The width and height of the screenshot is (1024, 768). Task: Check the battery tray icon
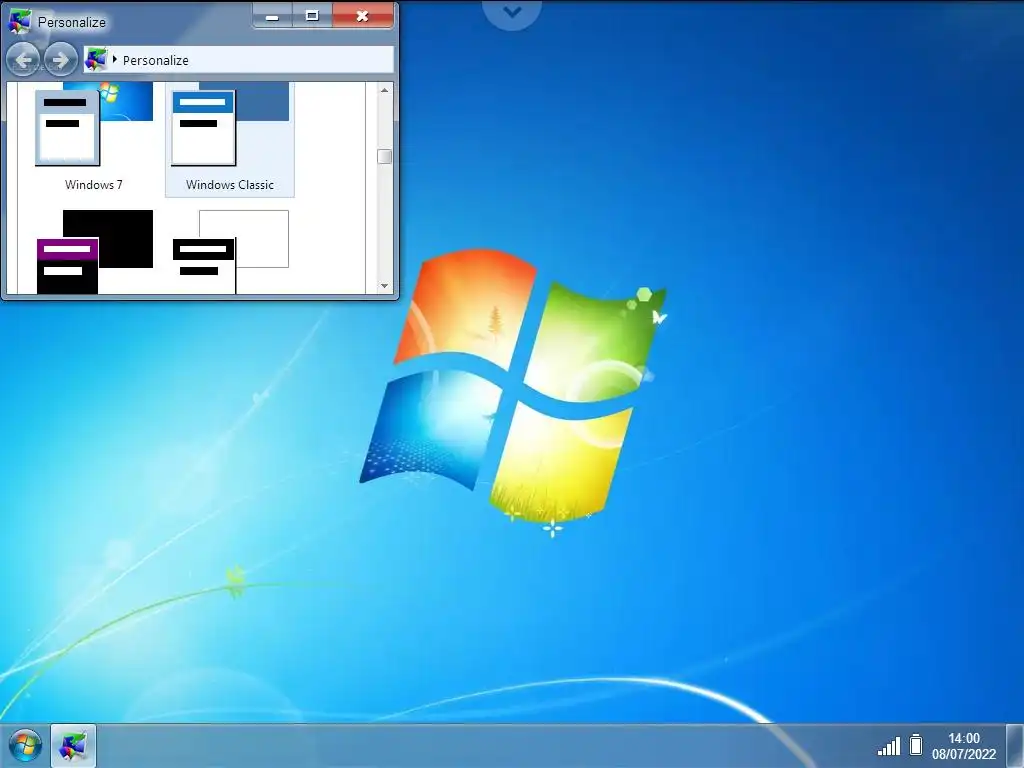(916, 744)
